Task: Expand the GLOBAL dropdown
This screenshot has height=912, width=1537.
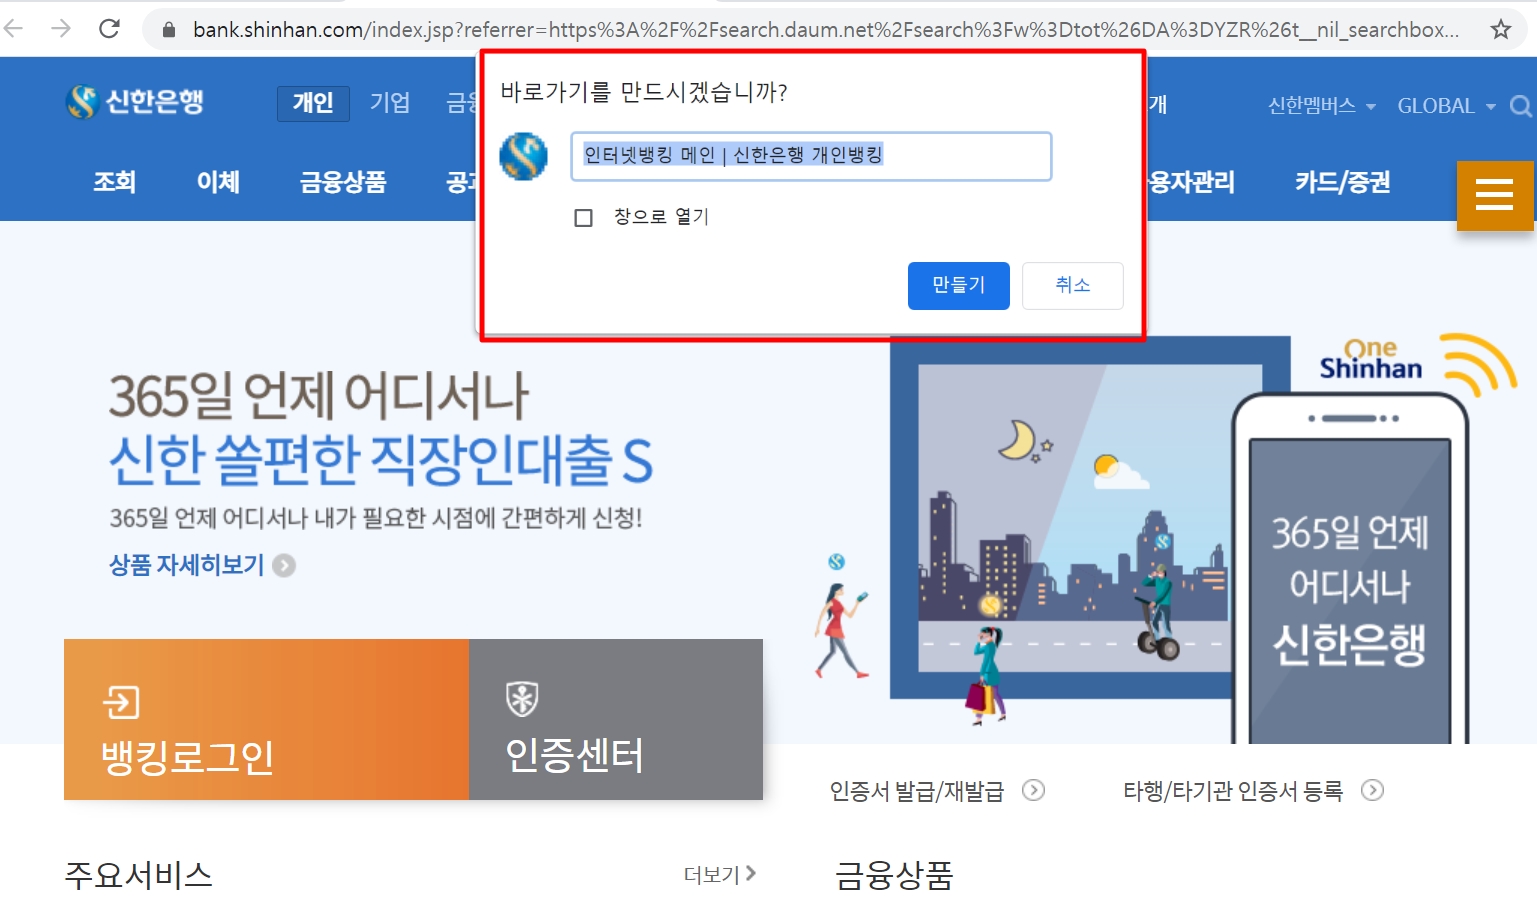Action: (1446, 106)
